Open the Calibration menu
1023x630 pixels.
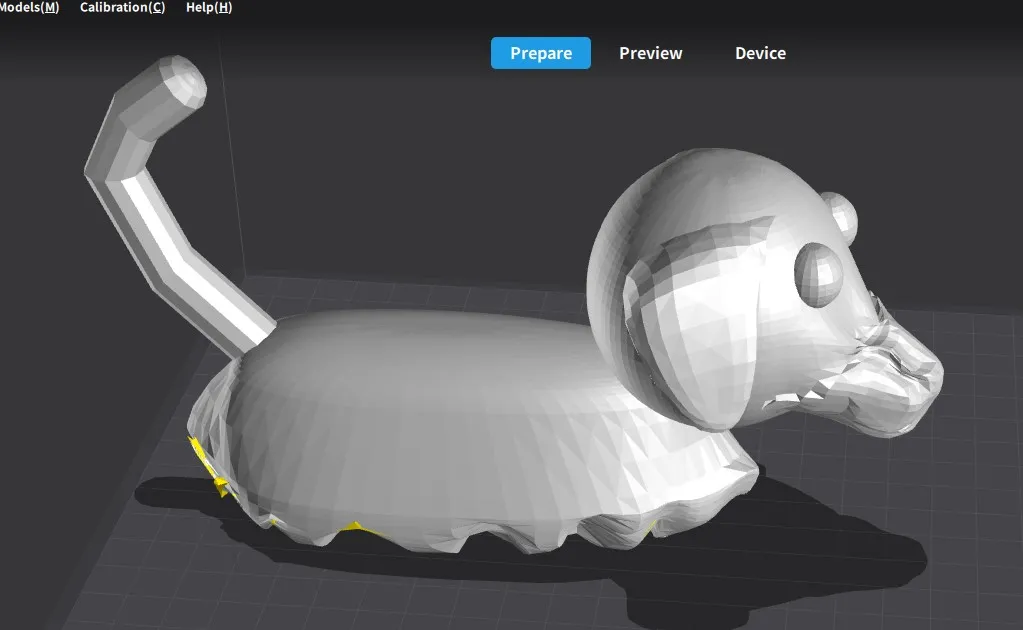tap(120, 8)
